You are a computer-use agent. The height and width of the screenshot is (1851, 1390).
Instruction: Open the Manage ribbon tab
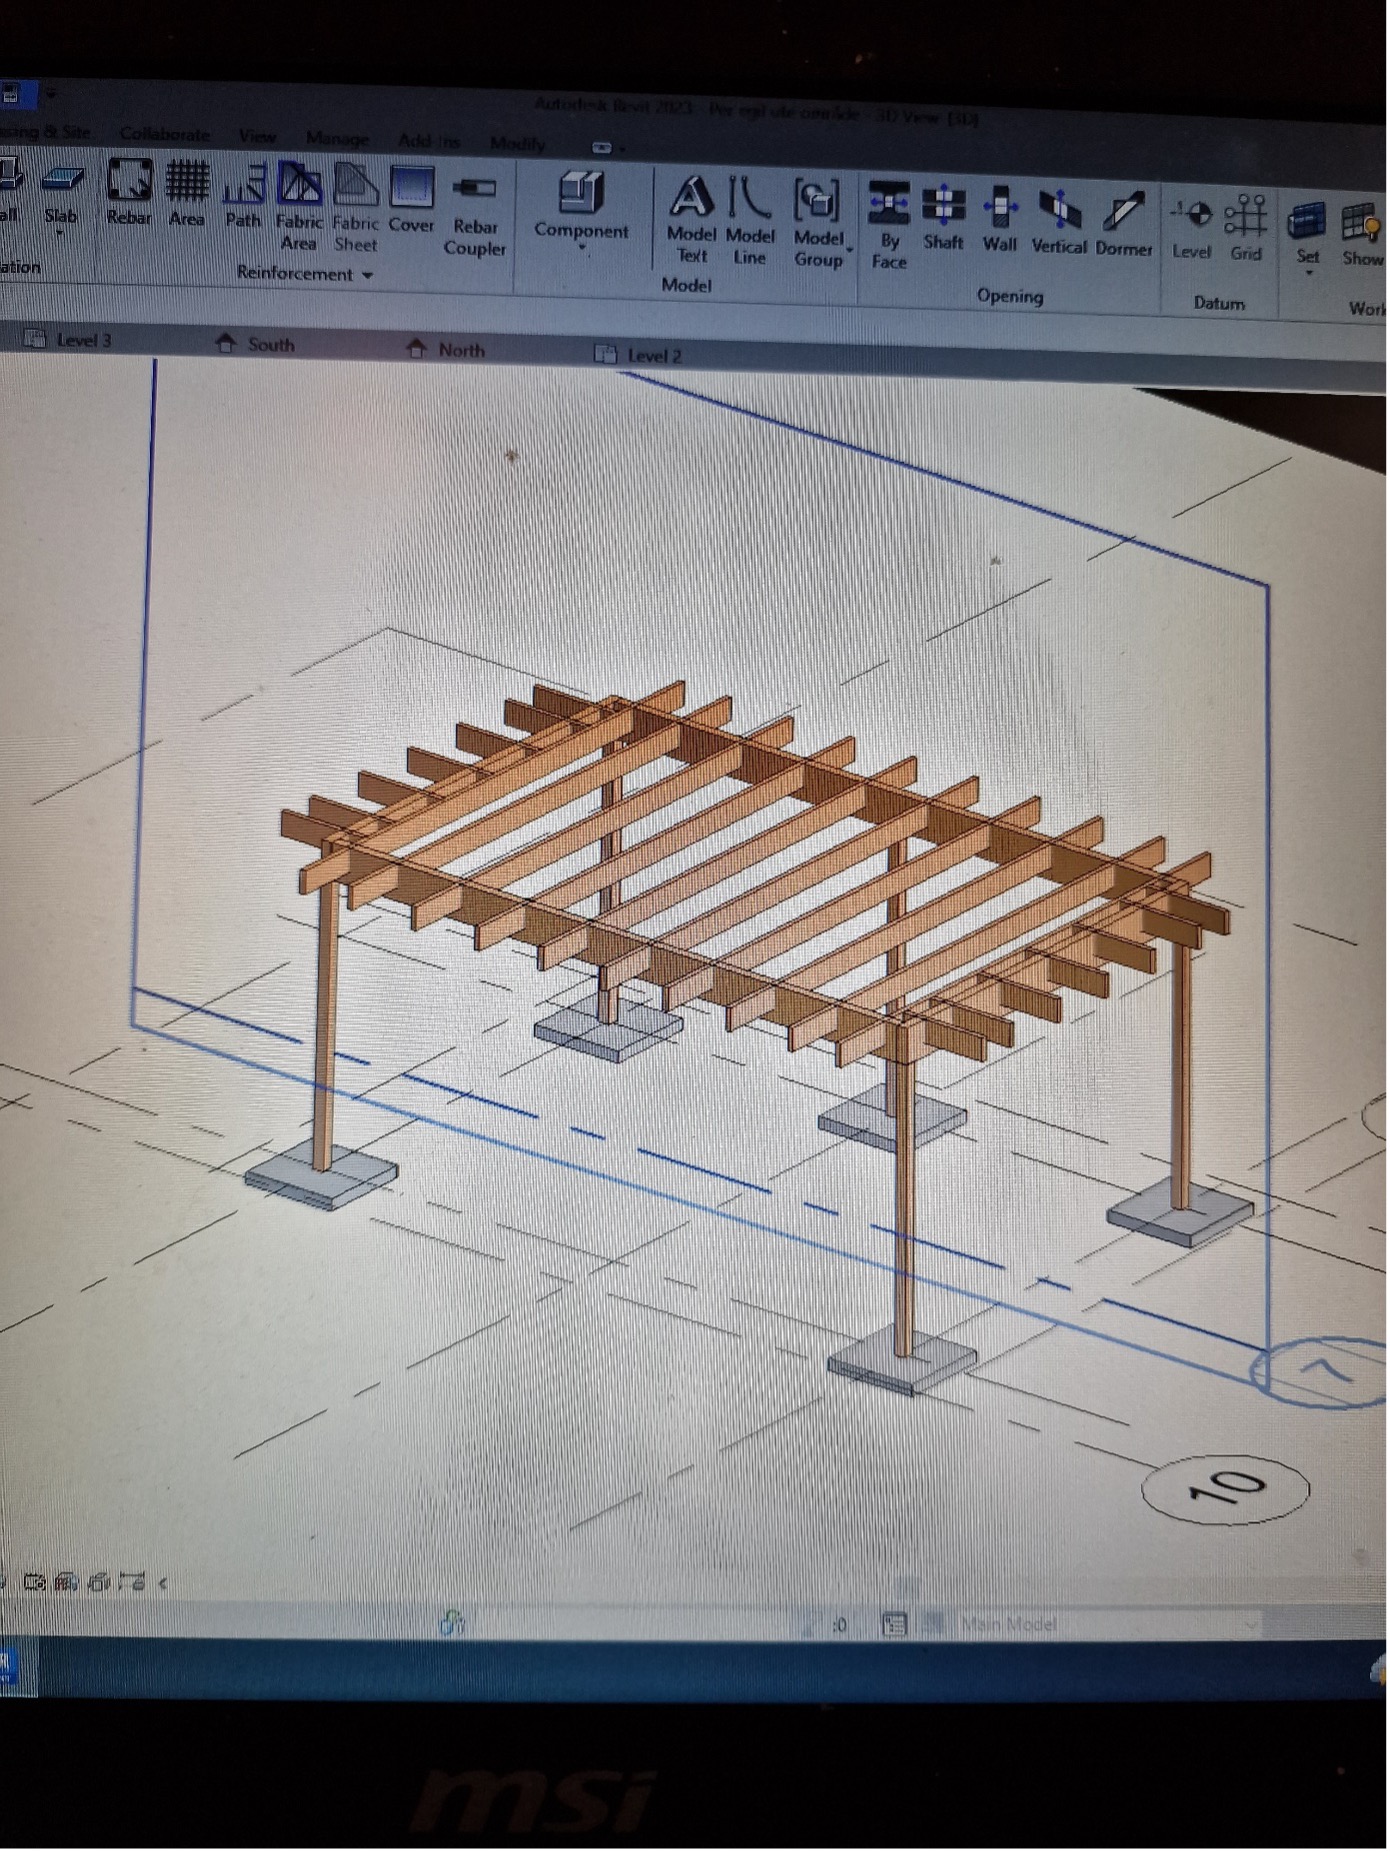[337, 138]
